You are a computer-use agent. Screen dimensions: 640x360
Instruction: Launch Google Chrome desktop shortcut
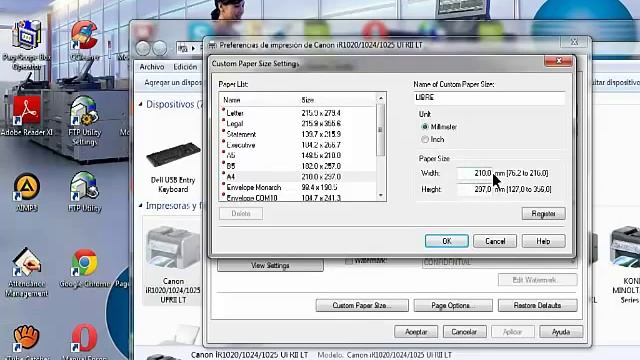point(84,268)
